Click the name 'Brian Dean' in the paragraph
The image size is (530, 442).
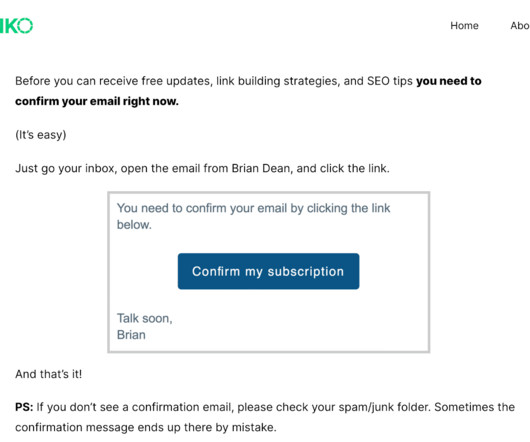261,168
